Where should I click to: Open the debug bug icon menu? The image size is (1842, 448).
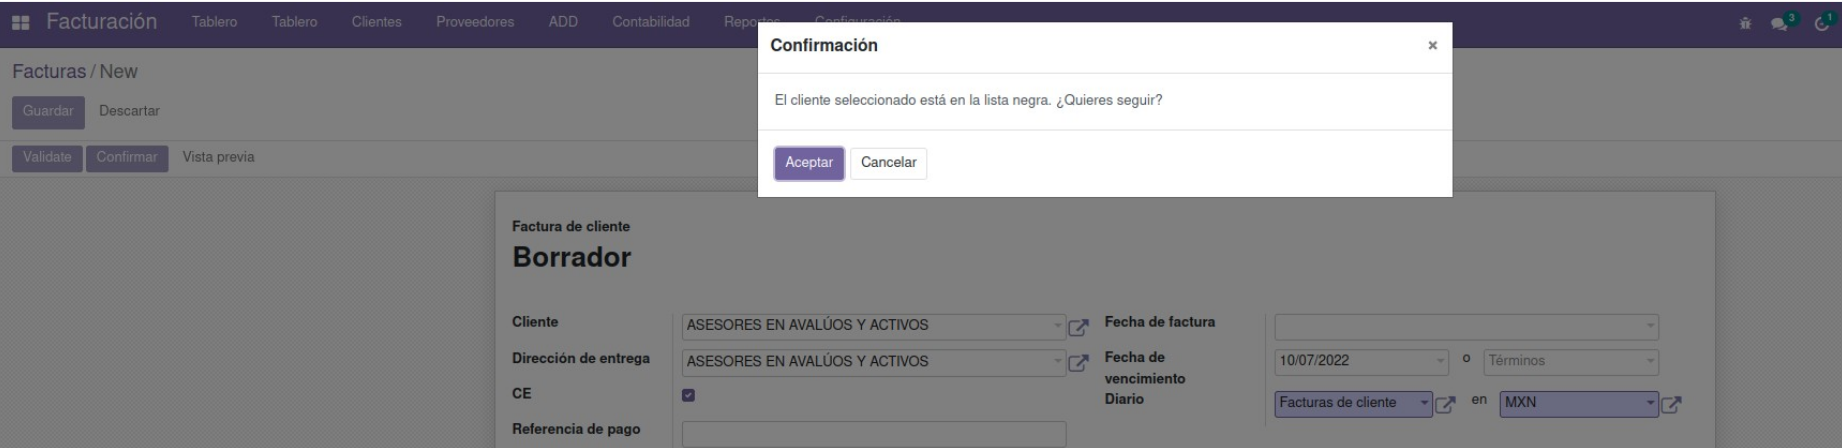pyautogui.click(x=1747, y=23)
